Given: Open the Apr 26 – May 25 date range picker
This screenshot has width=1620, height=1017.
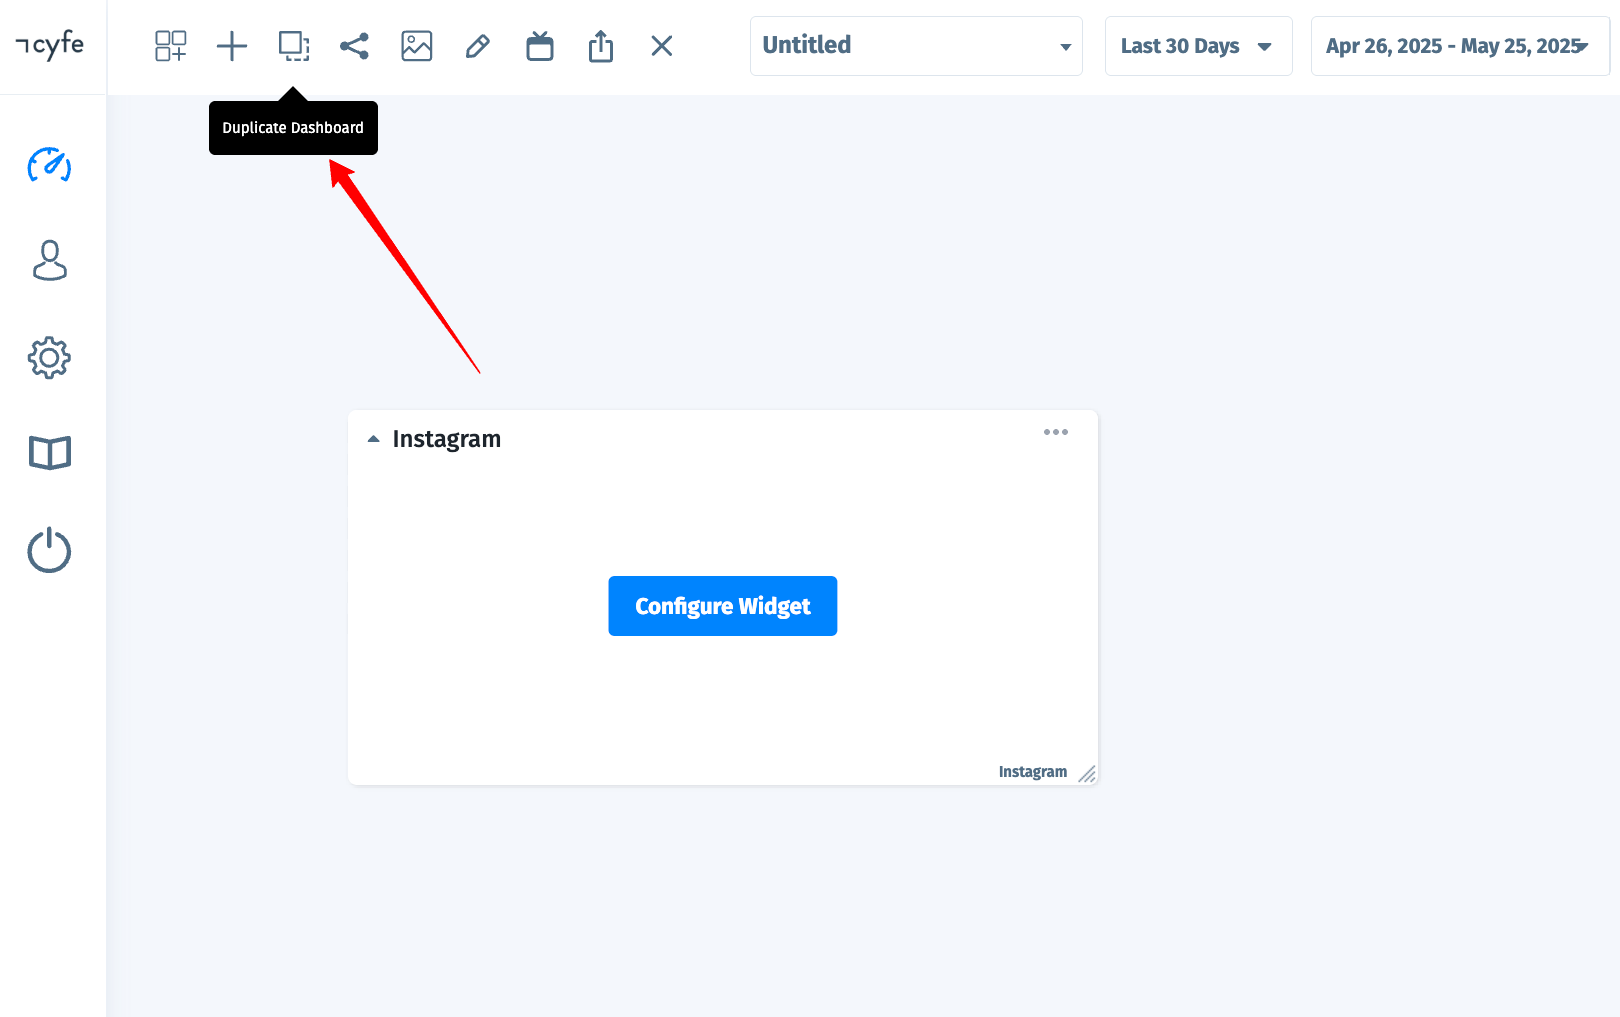Looking at the screenshot, I should pos(1458,46).
